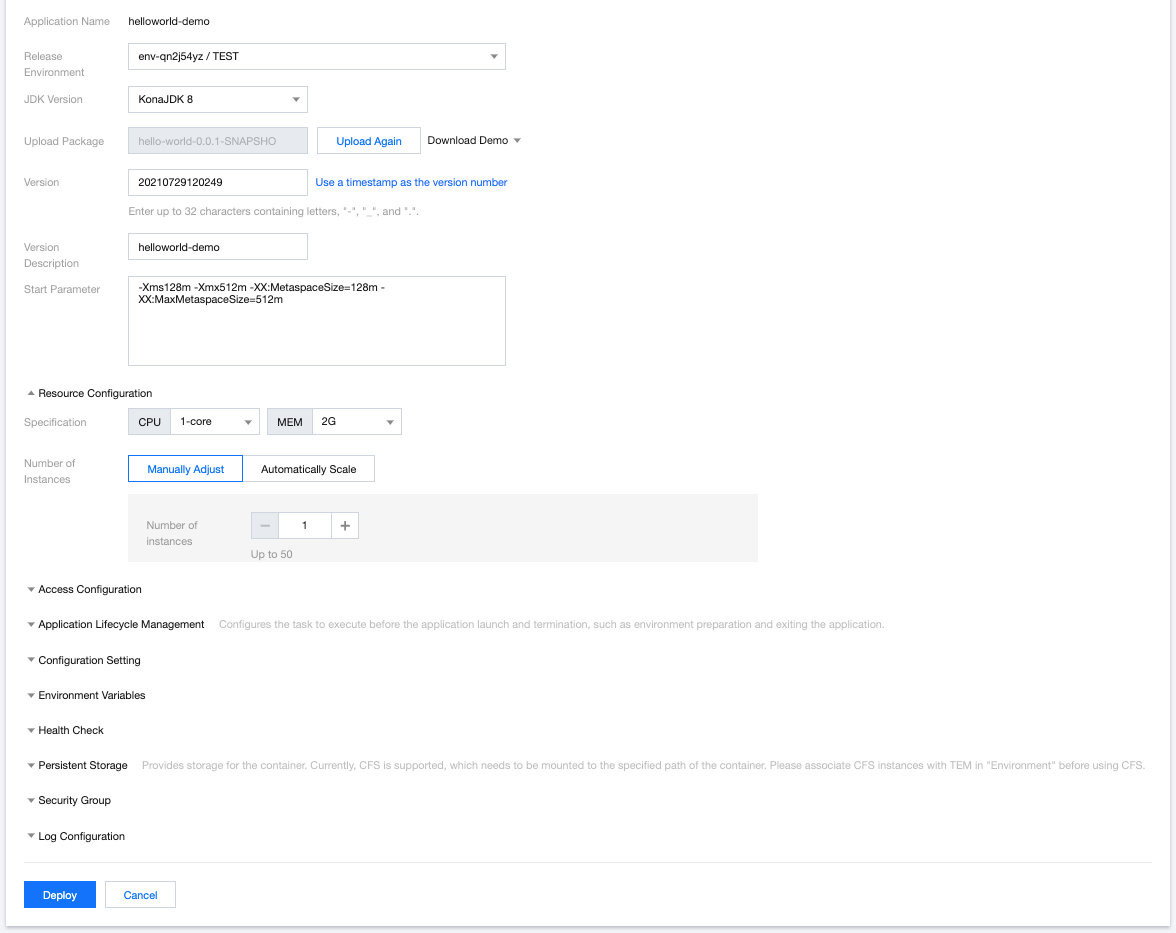The width and height of the screenshot is (1176, 933).
Task: Click the number of instances value field
Action: tap(304, 526)
